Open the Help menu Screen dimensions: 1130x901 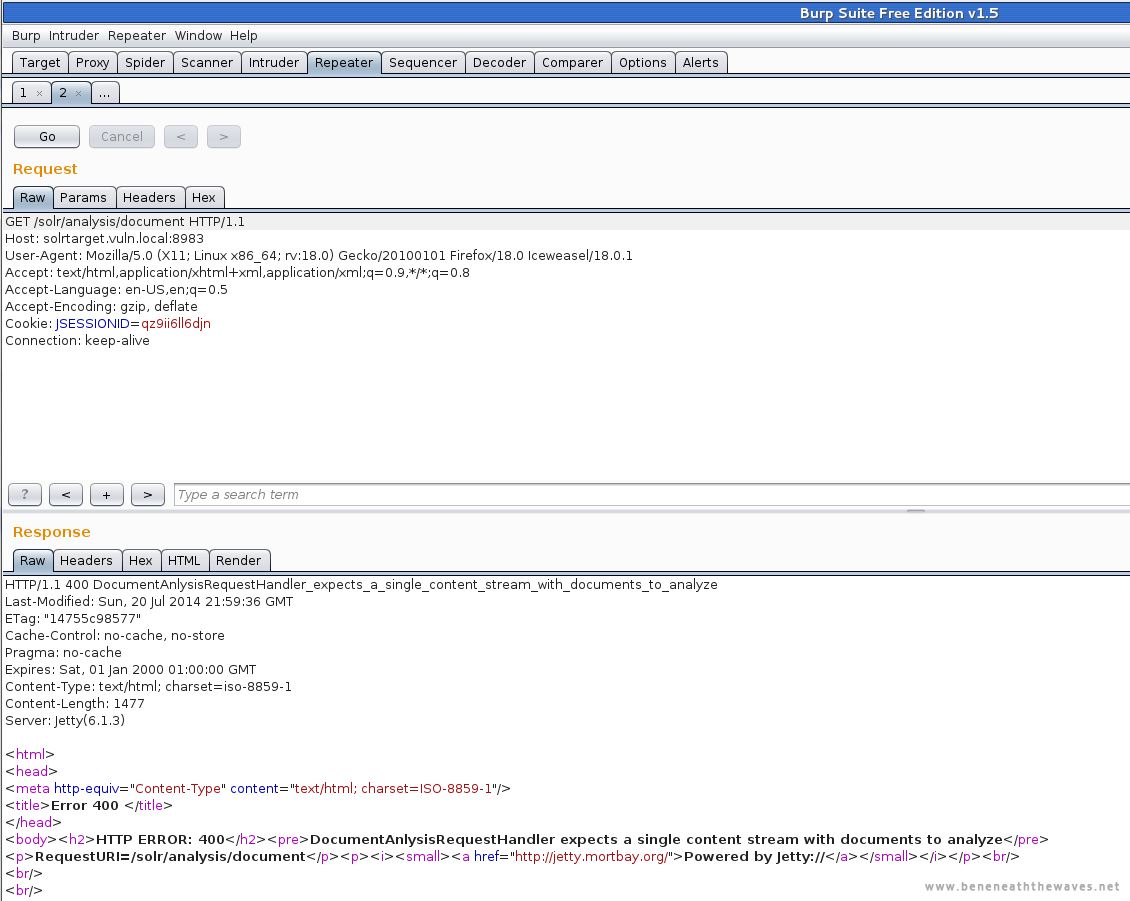click(244, 35)
